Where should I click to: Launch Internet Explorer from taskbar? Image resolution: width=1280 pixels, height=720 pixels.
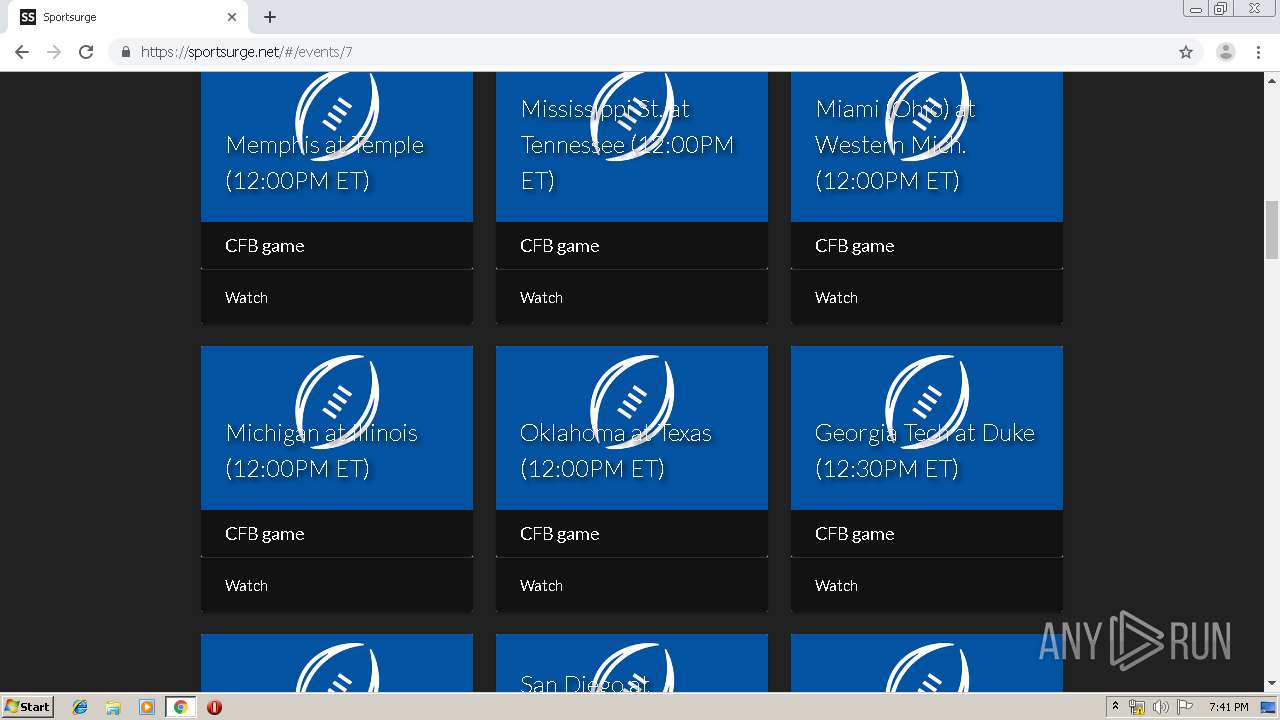pyautogui.click(x=80, y=707)
